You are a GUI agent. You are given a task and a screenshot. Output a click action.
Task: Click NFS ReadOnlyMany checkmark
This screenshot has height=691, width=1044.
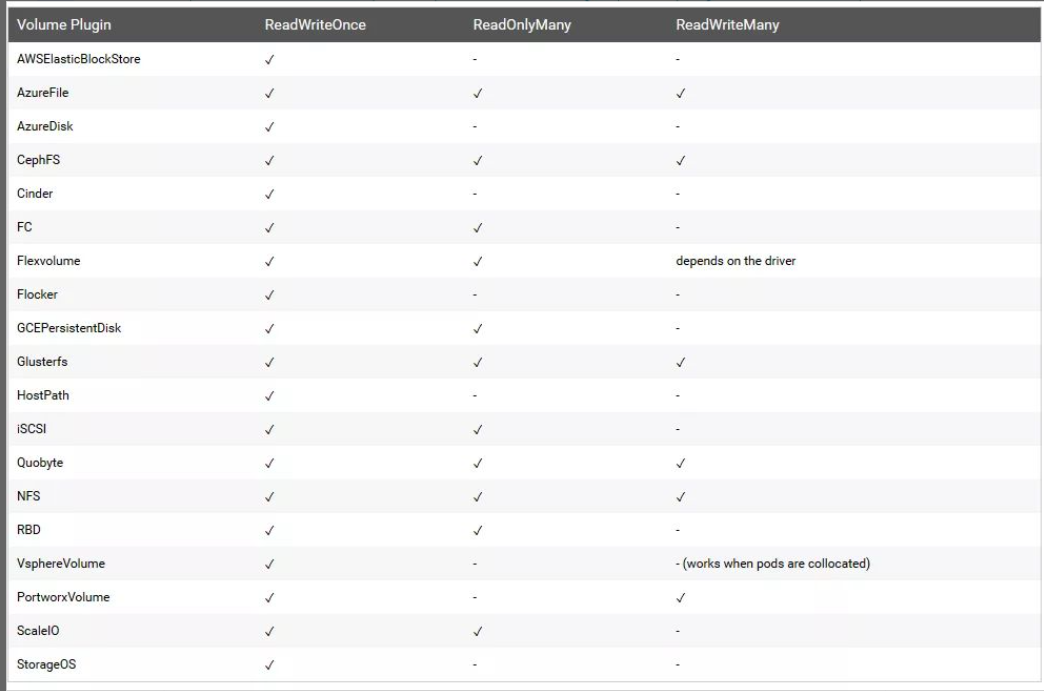click(478, 497)
